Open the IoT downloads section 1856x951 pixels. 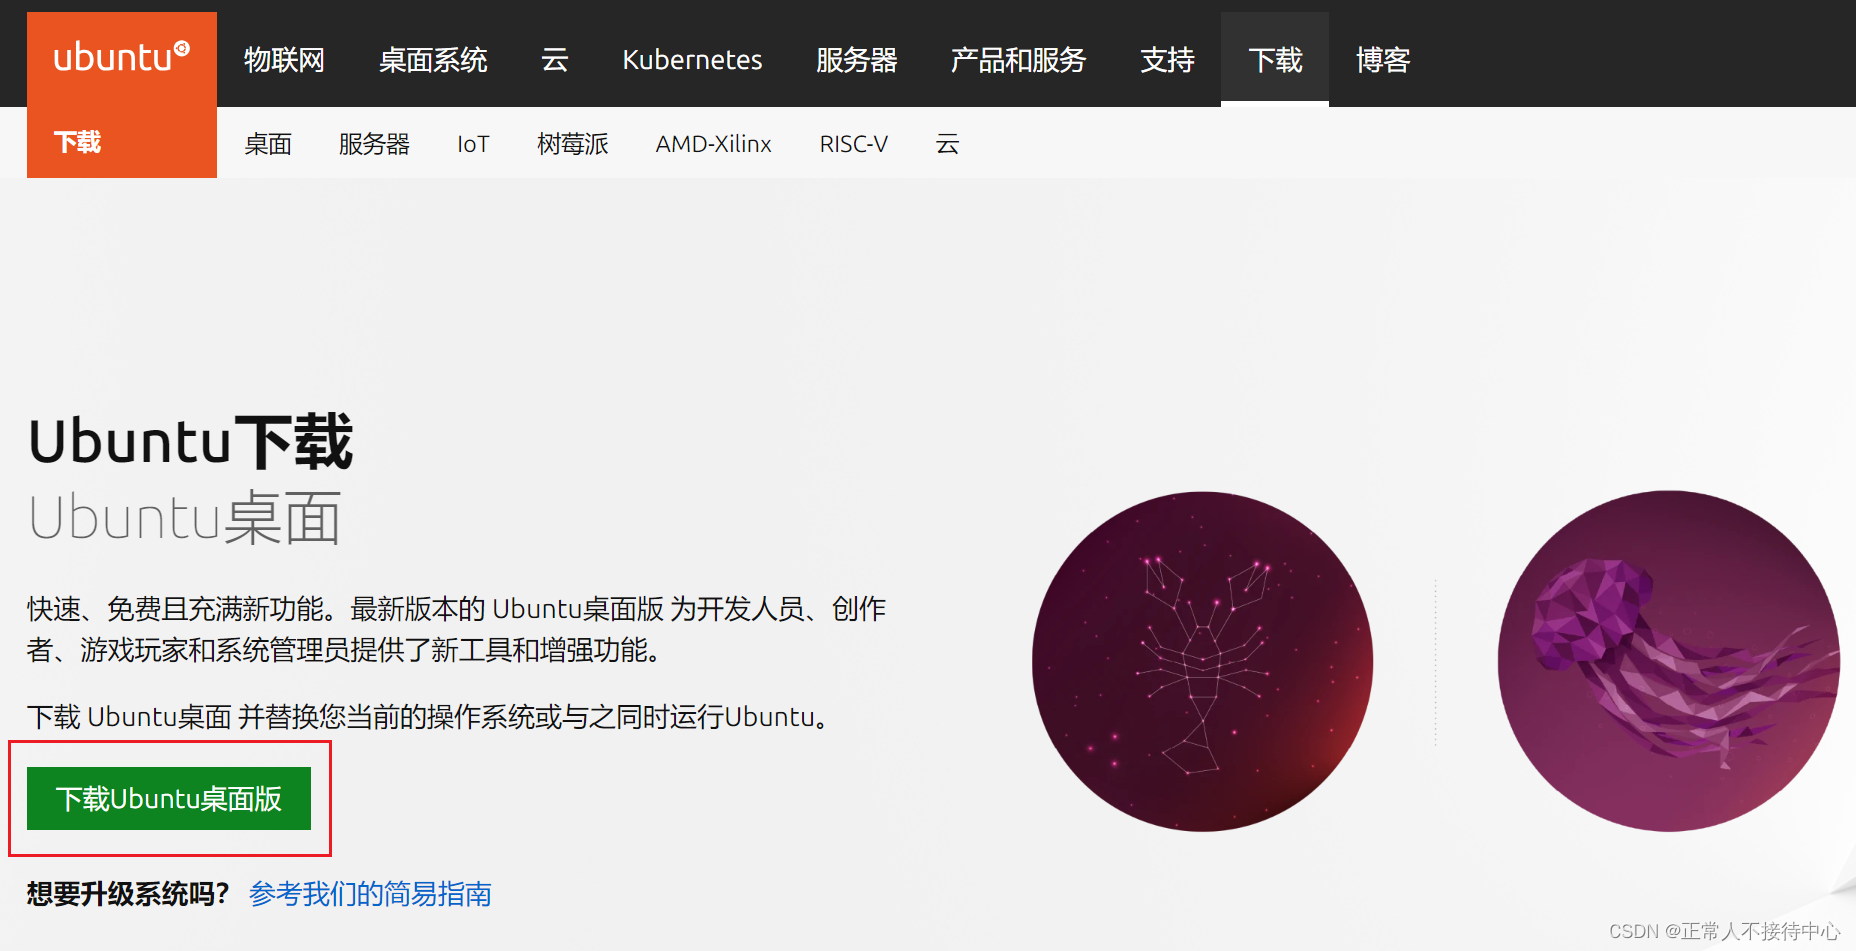click(472, 143)
